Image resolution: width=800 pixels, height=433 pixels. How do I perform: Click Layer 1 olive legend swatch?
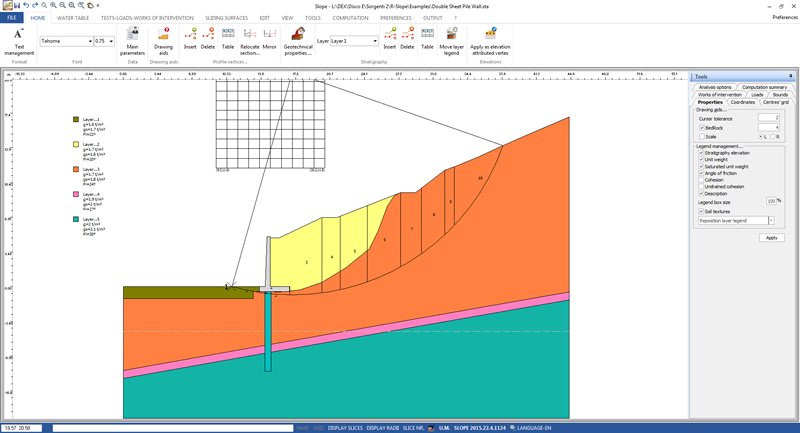[x=76, y=119]
